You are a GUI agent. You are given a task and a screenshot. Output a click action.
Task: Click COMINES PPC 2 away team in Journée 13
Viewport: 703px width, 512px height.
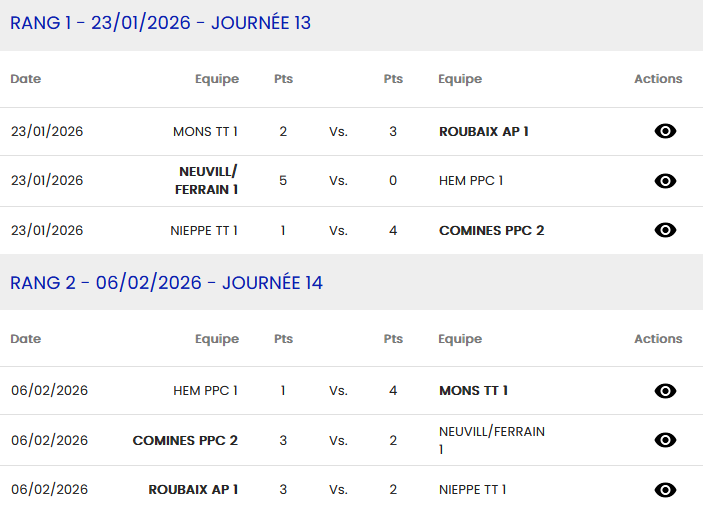pyautogui.click(x=491, y=230)
